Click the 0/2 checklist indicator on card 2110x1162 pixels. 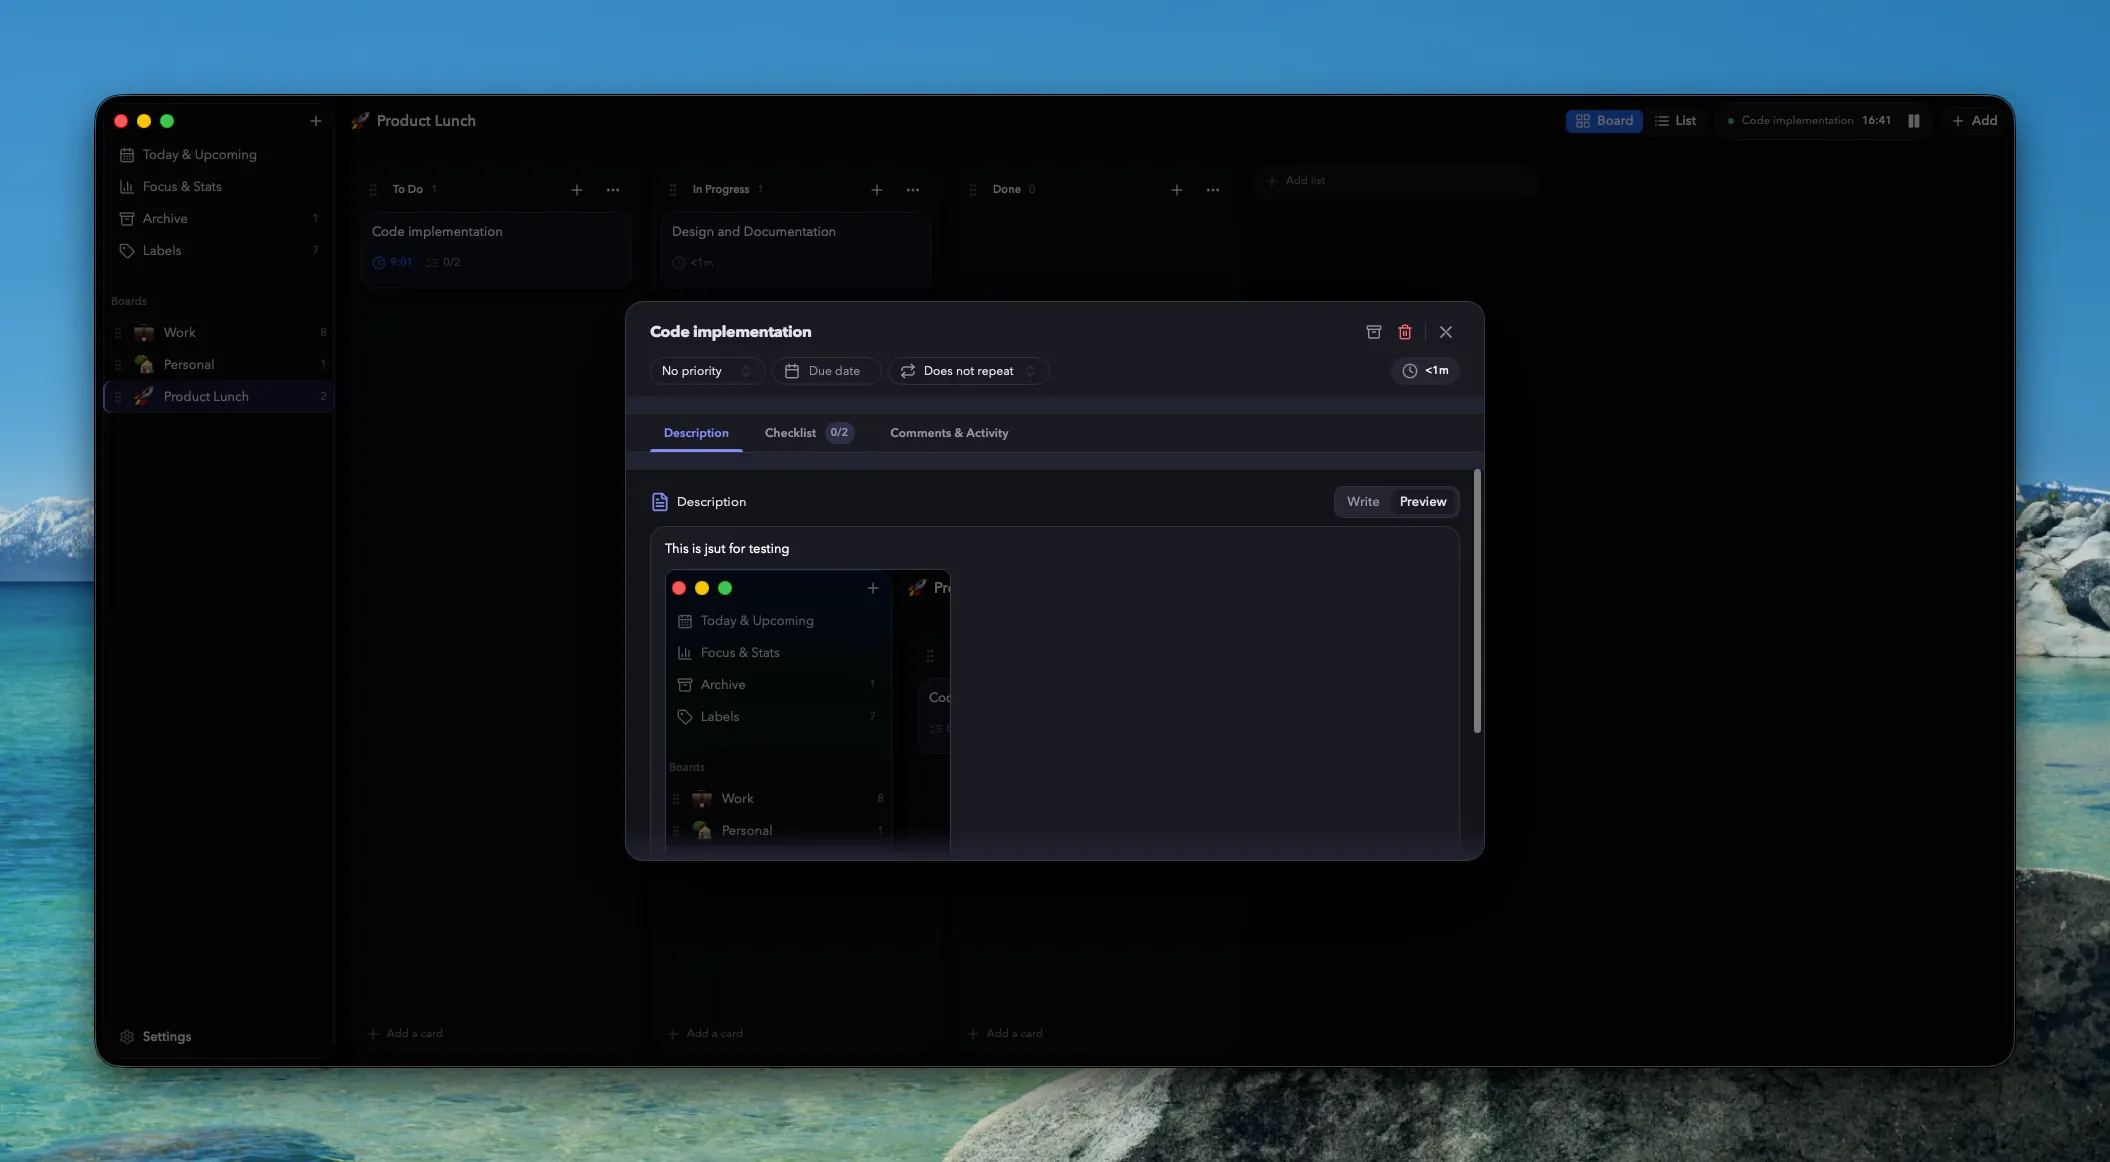(443, 263)
